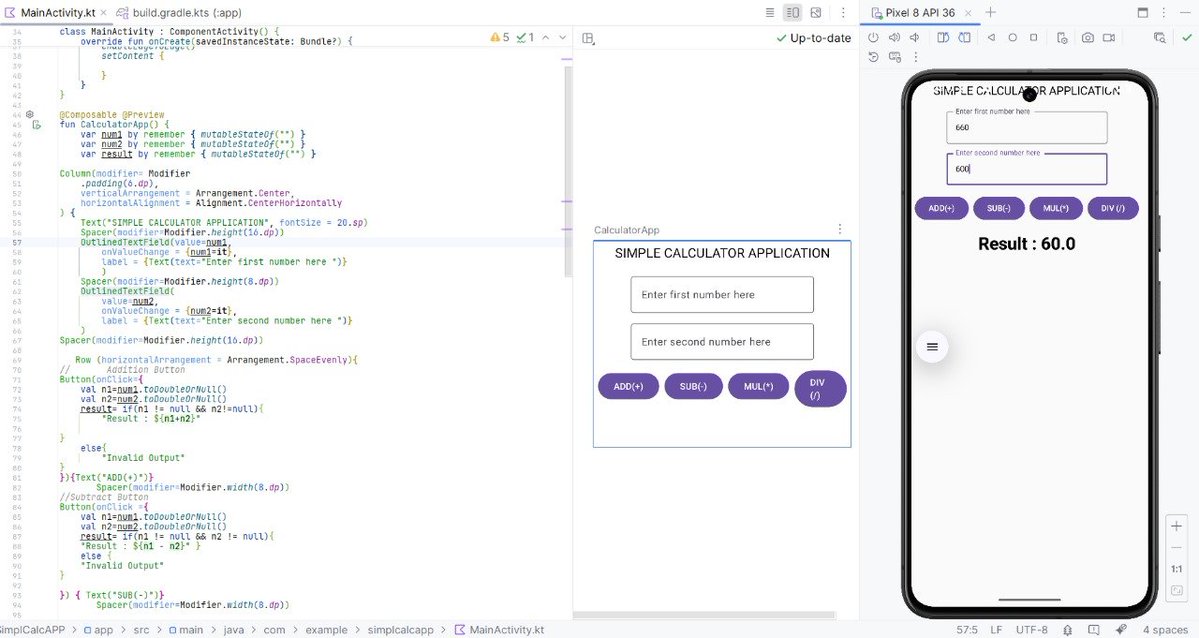Viewport: 1199px width, 638px height.
Task: Take an emulator screenshot with camera icon
Action: (x=1087, y=37)
